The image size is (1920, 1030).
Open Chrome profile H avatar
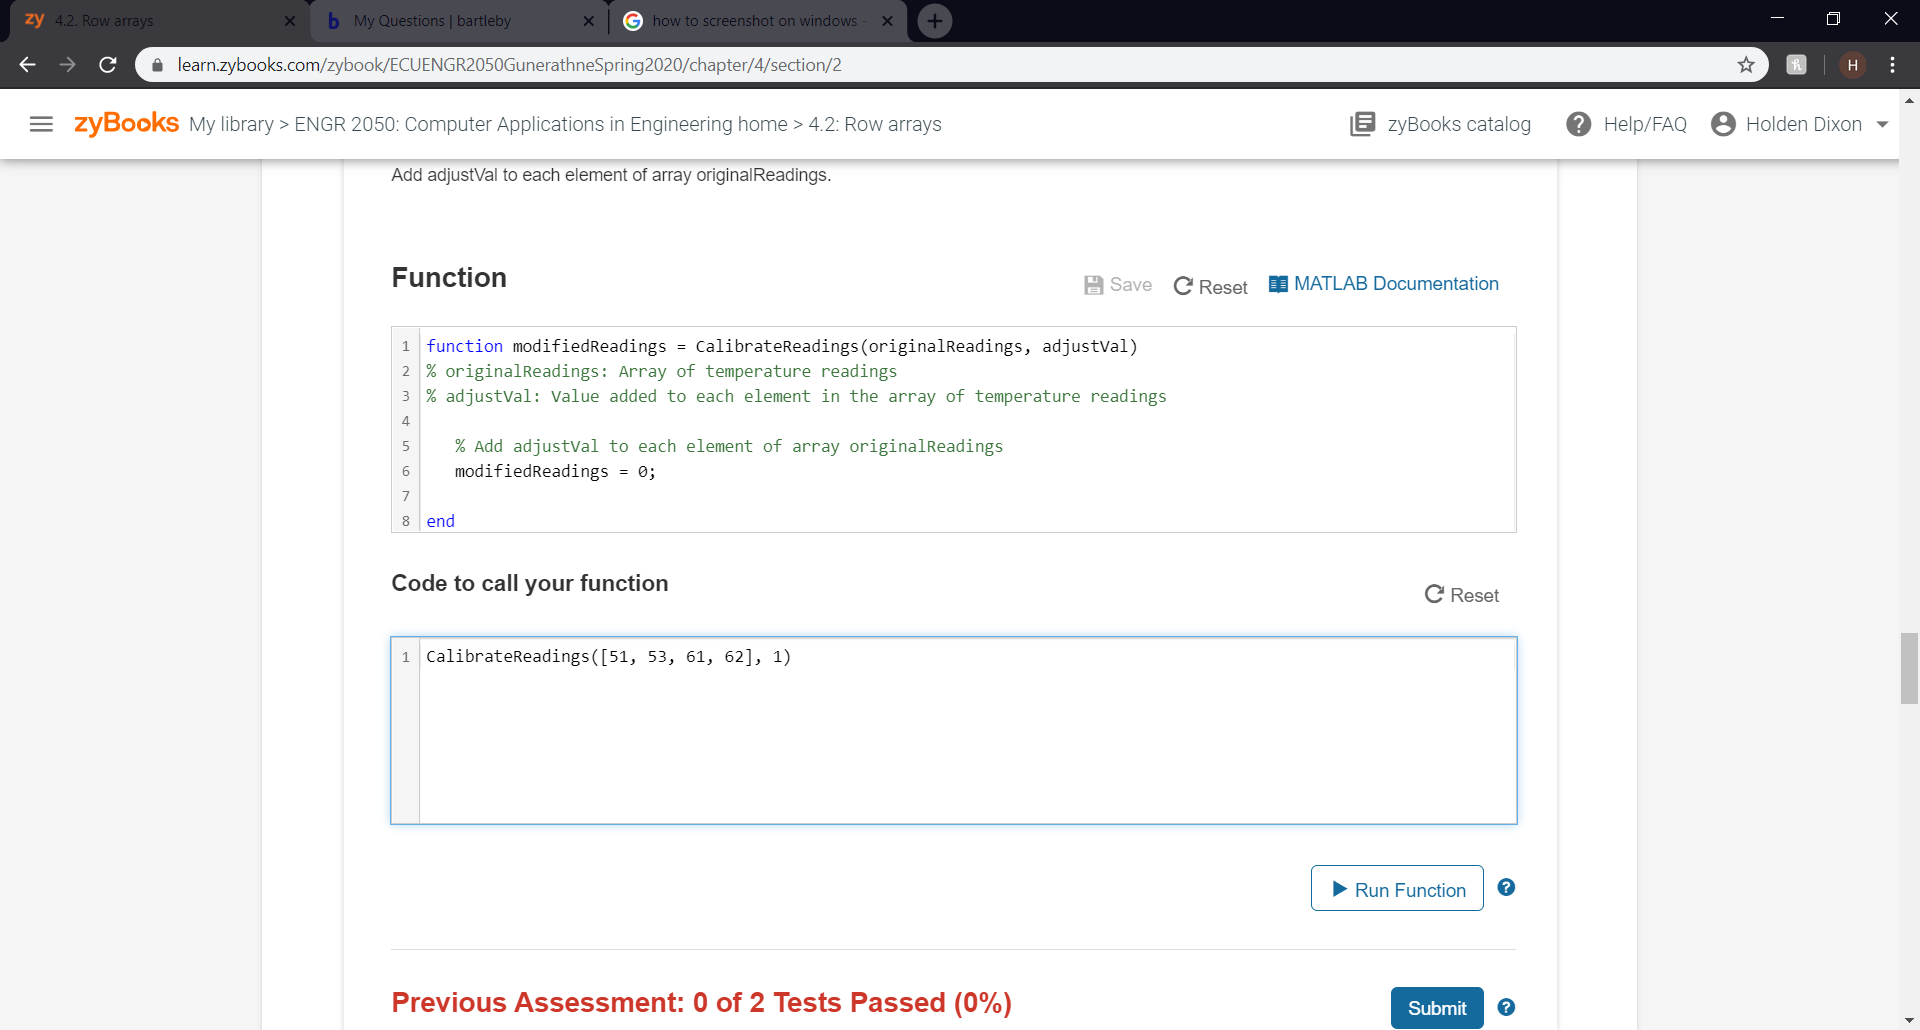coord(1852,65)
